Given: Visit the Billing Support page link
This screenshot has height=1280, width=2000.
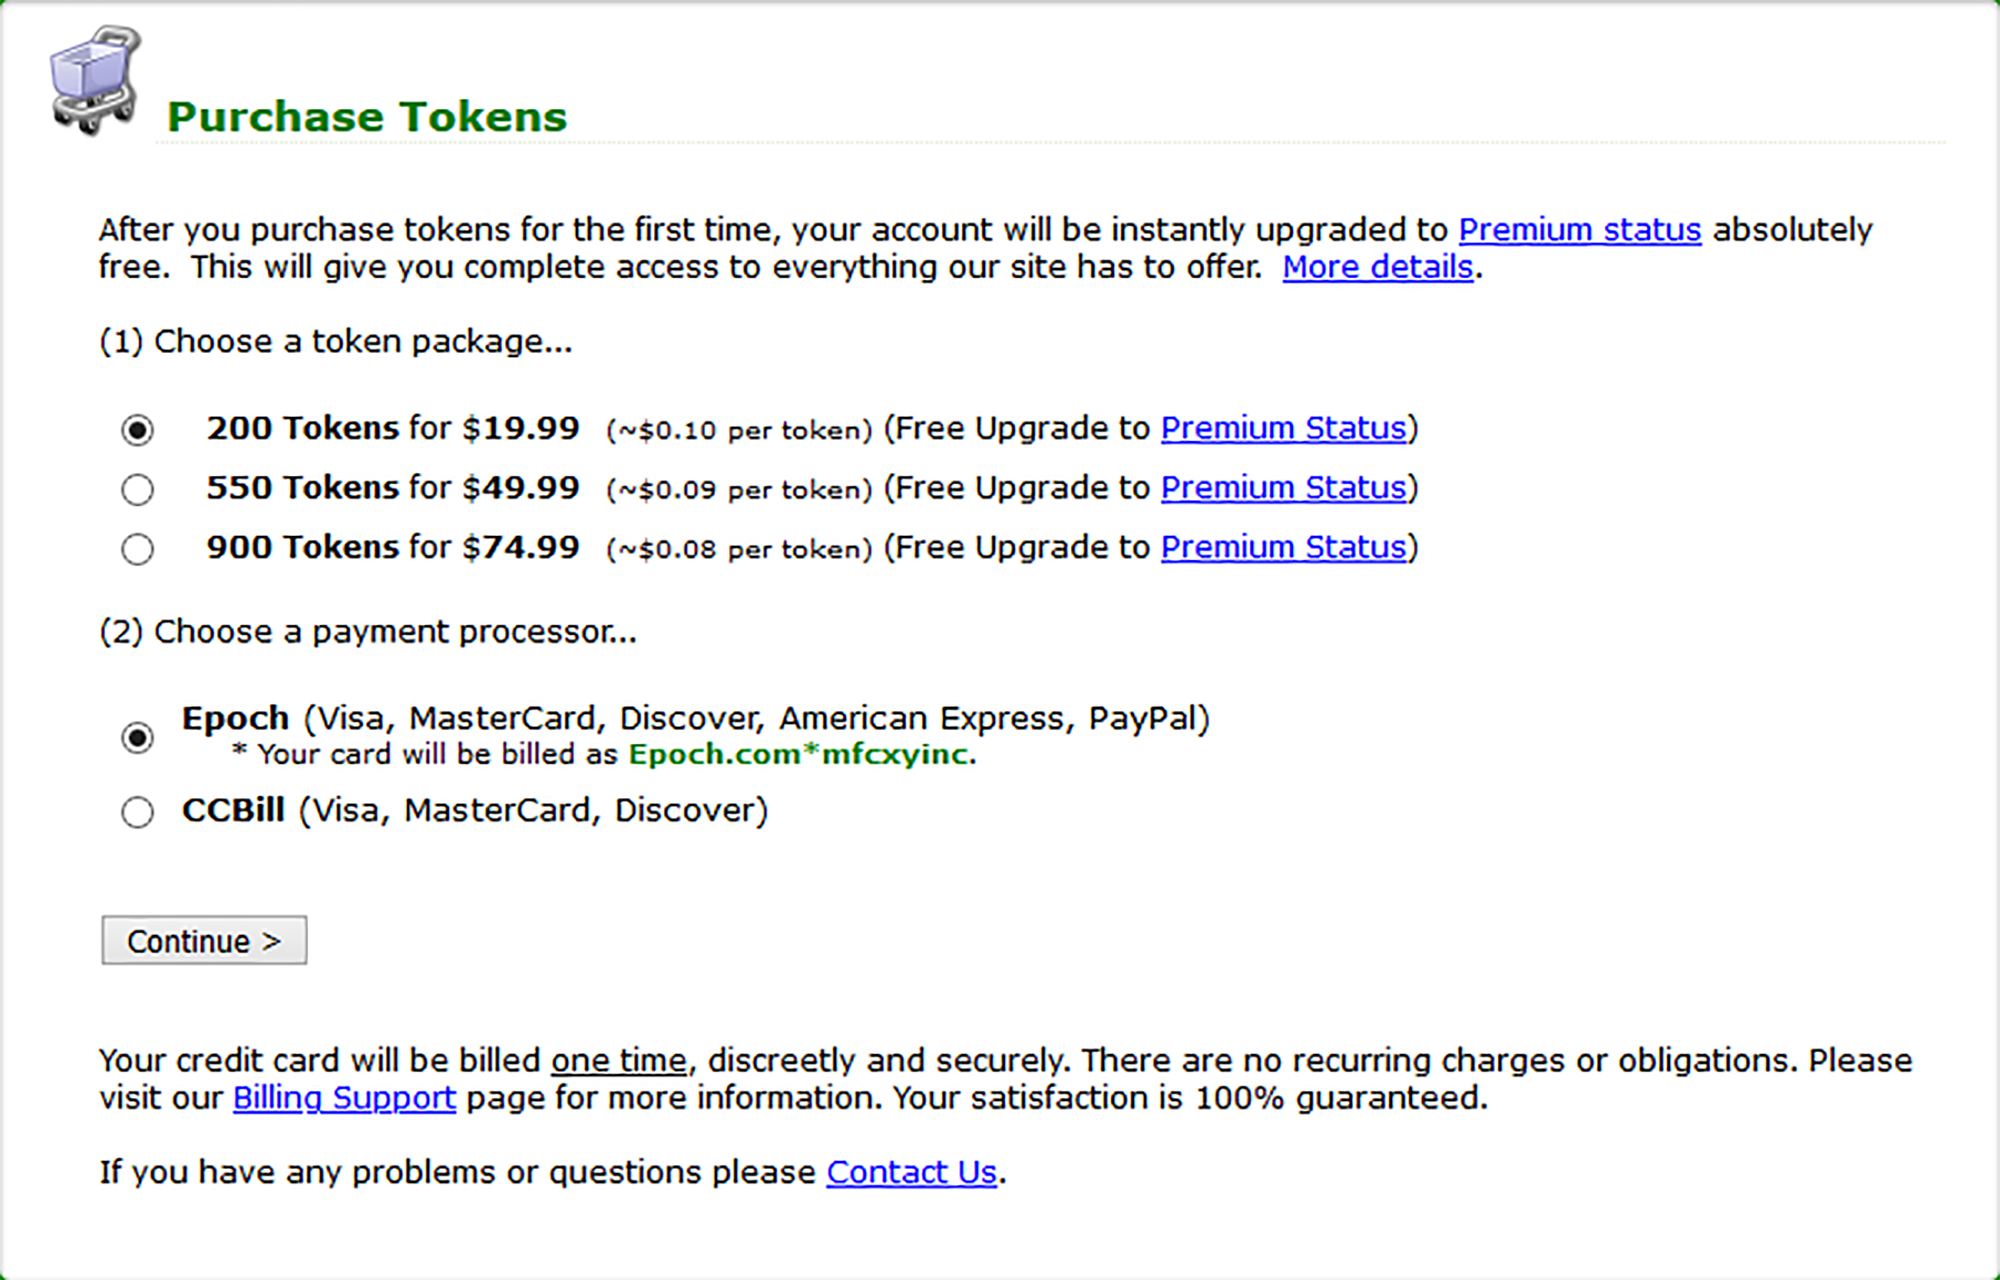Looking at the screenshot, I should [x=344, y=1098].
